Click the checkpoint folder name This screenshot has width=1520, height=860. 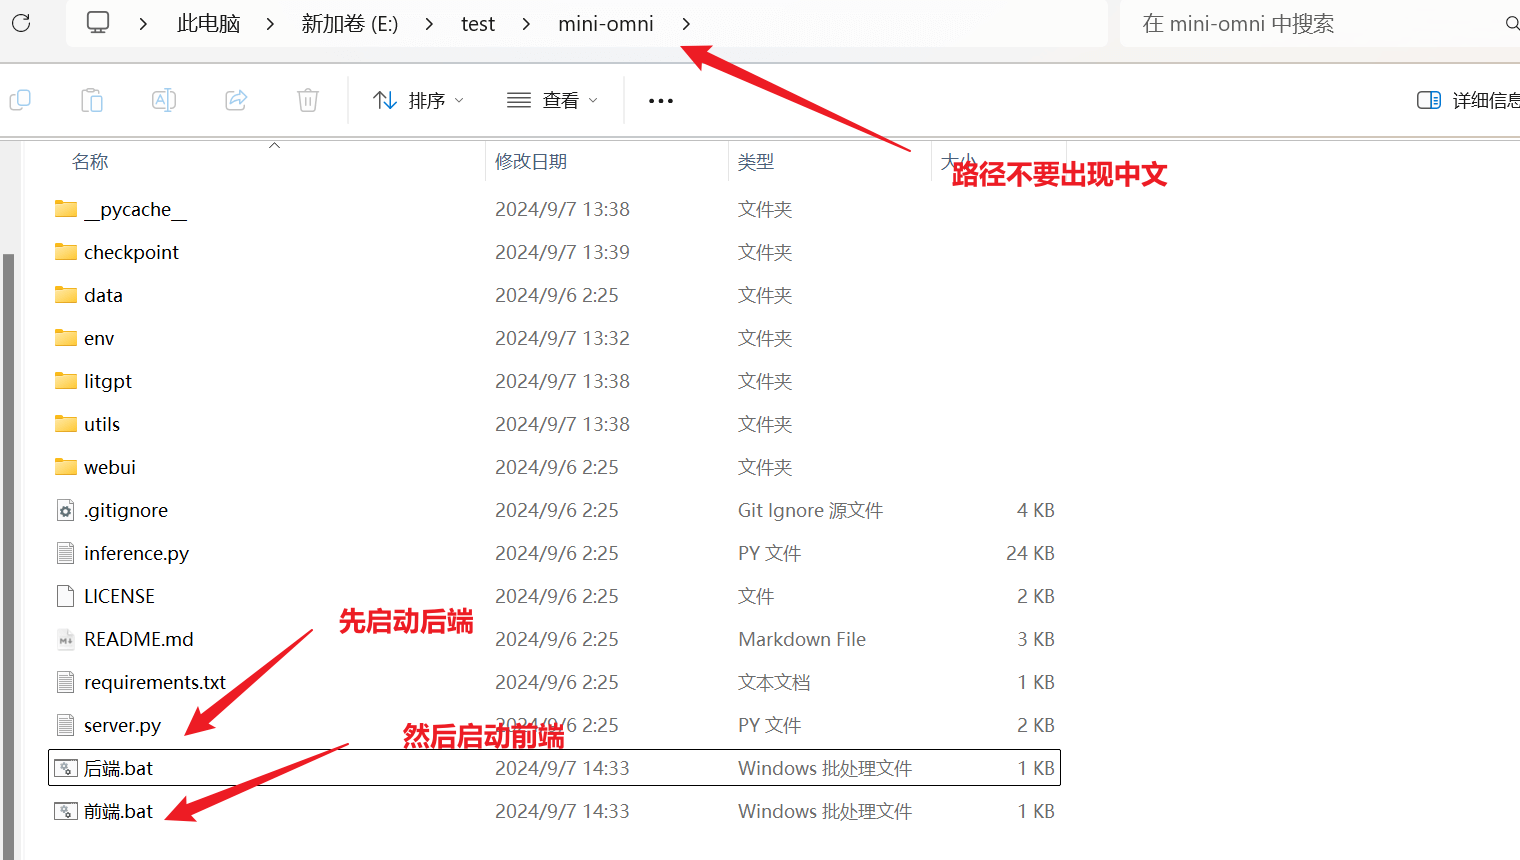(131, 252)
